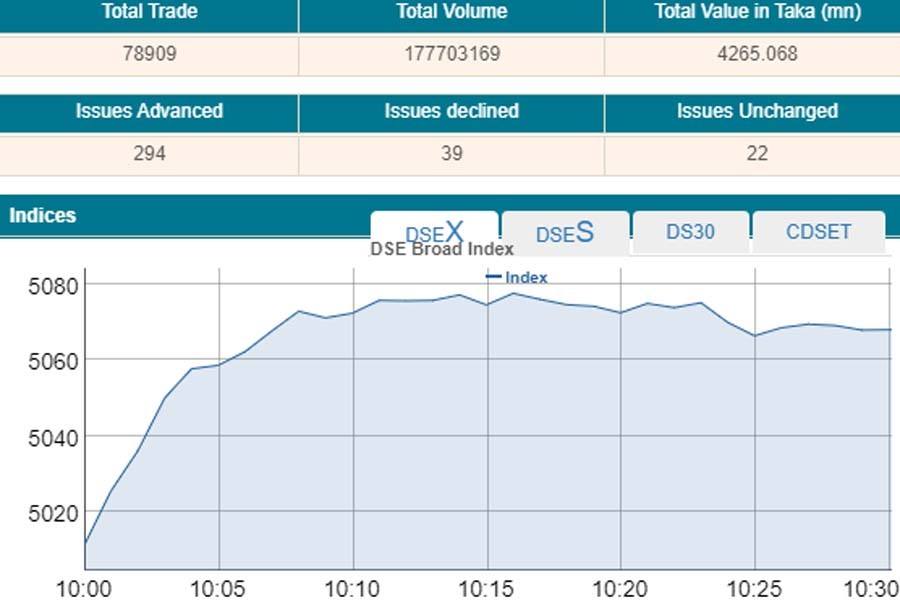Image resolution: width=900 pixels, height=600 pixels.
Task: Select the Issues Unchanged header
Action: click(757, 111)
